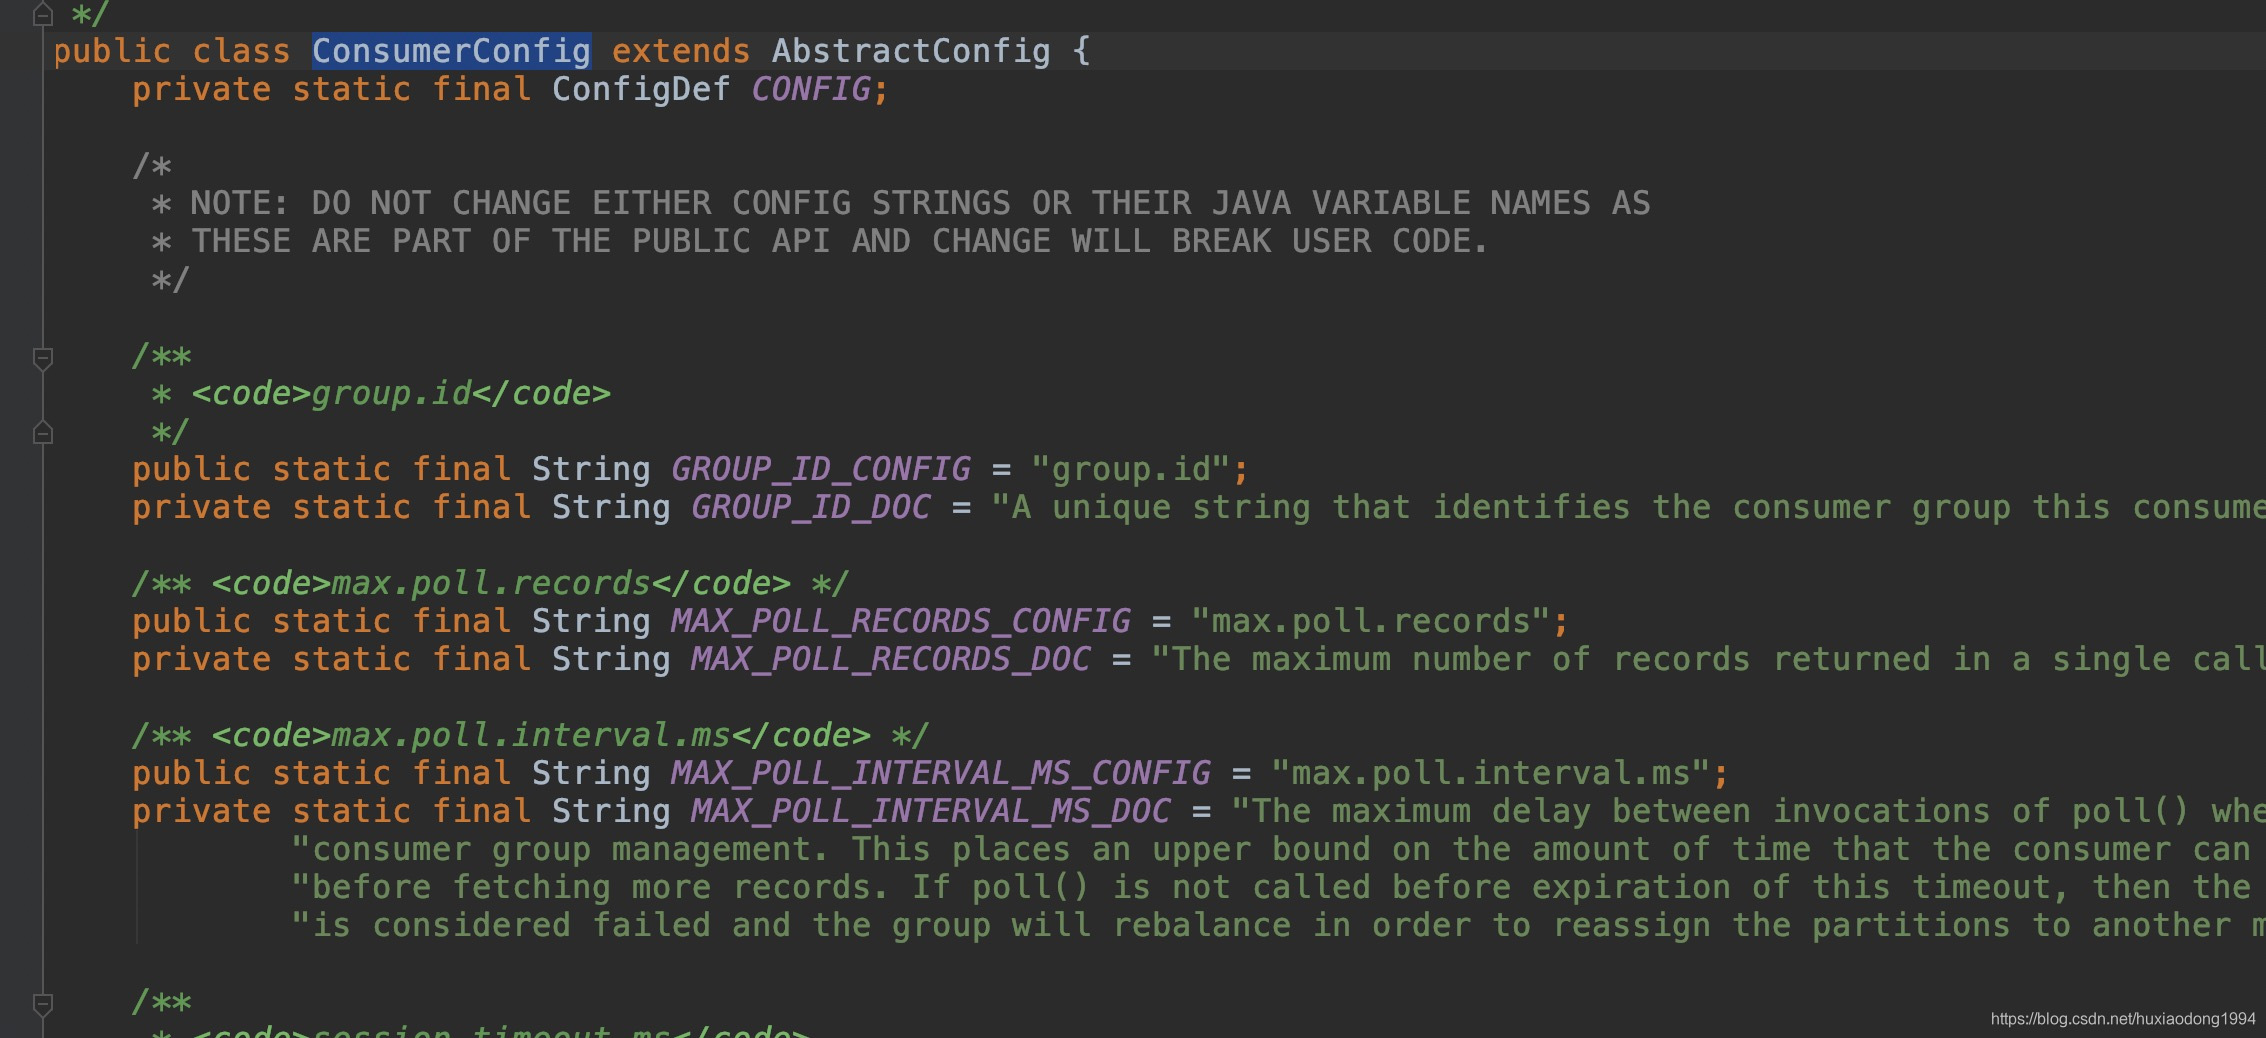Click the string "The maximum number of records
This screenshot has height=1038, width=2266.
1708,659
